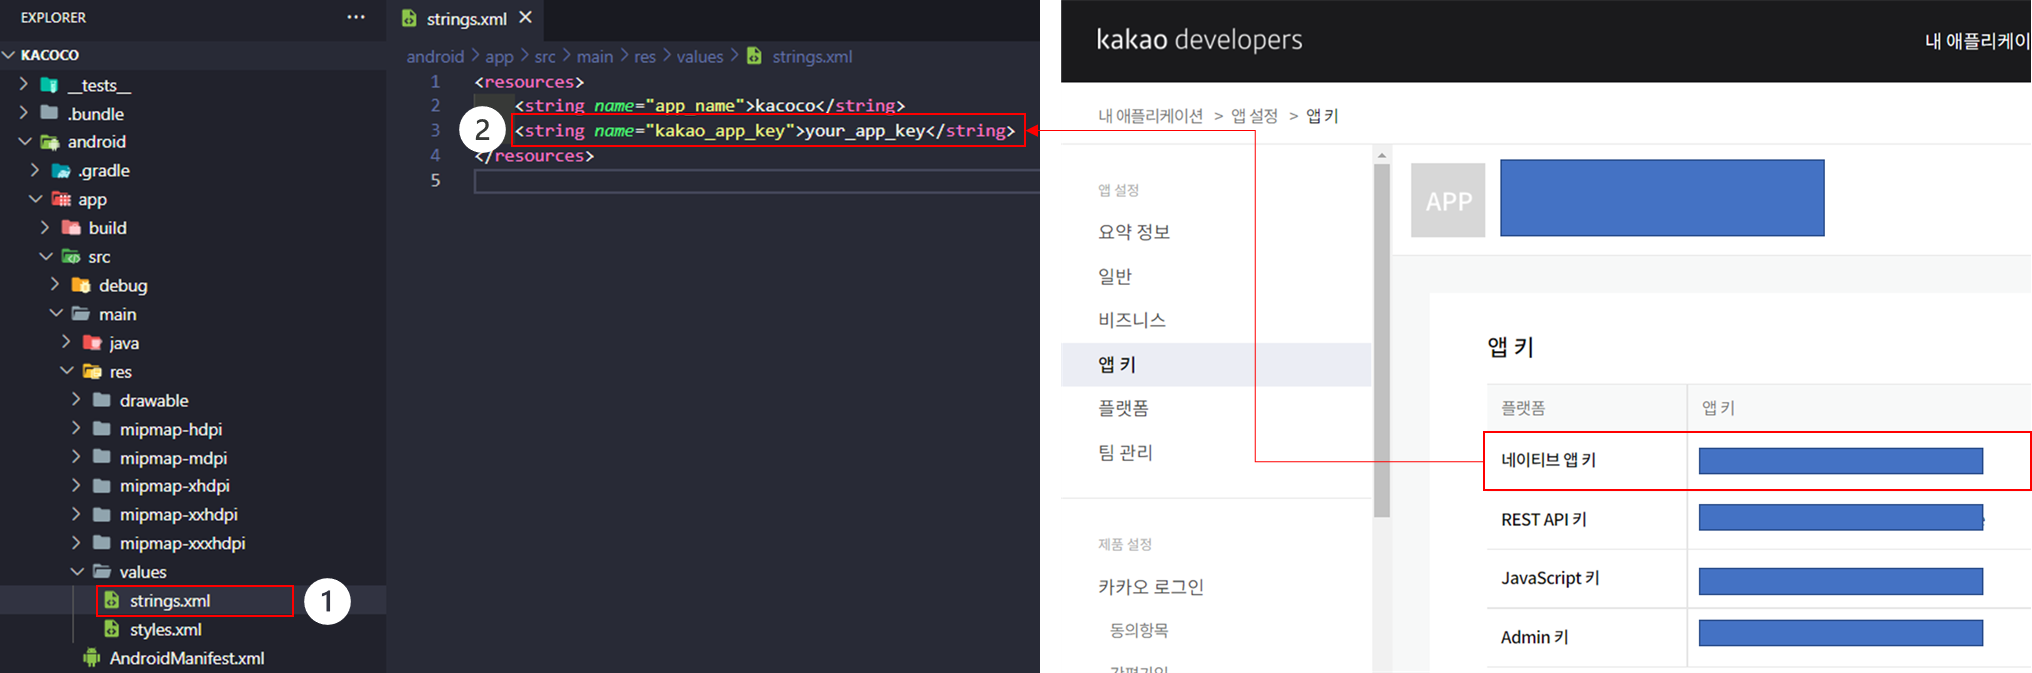The image size is (2032, 673).
Task: Click the strings.xml breadcrumb segment
Action: 812,57
